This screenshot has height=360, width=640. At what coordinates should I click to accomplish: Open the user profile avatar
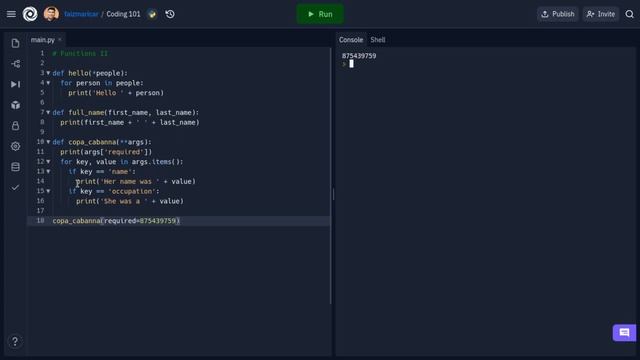51,14
